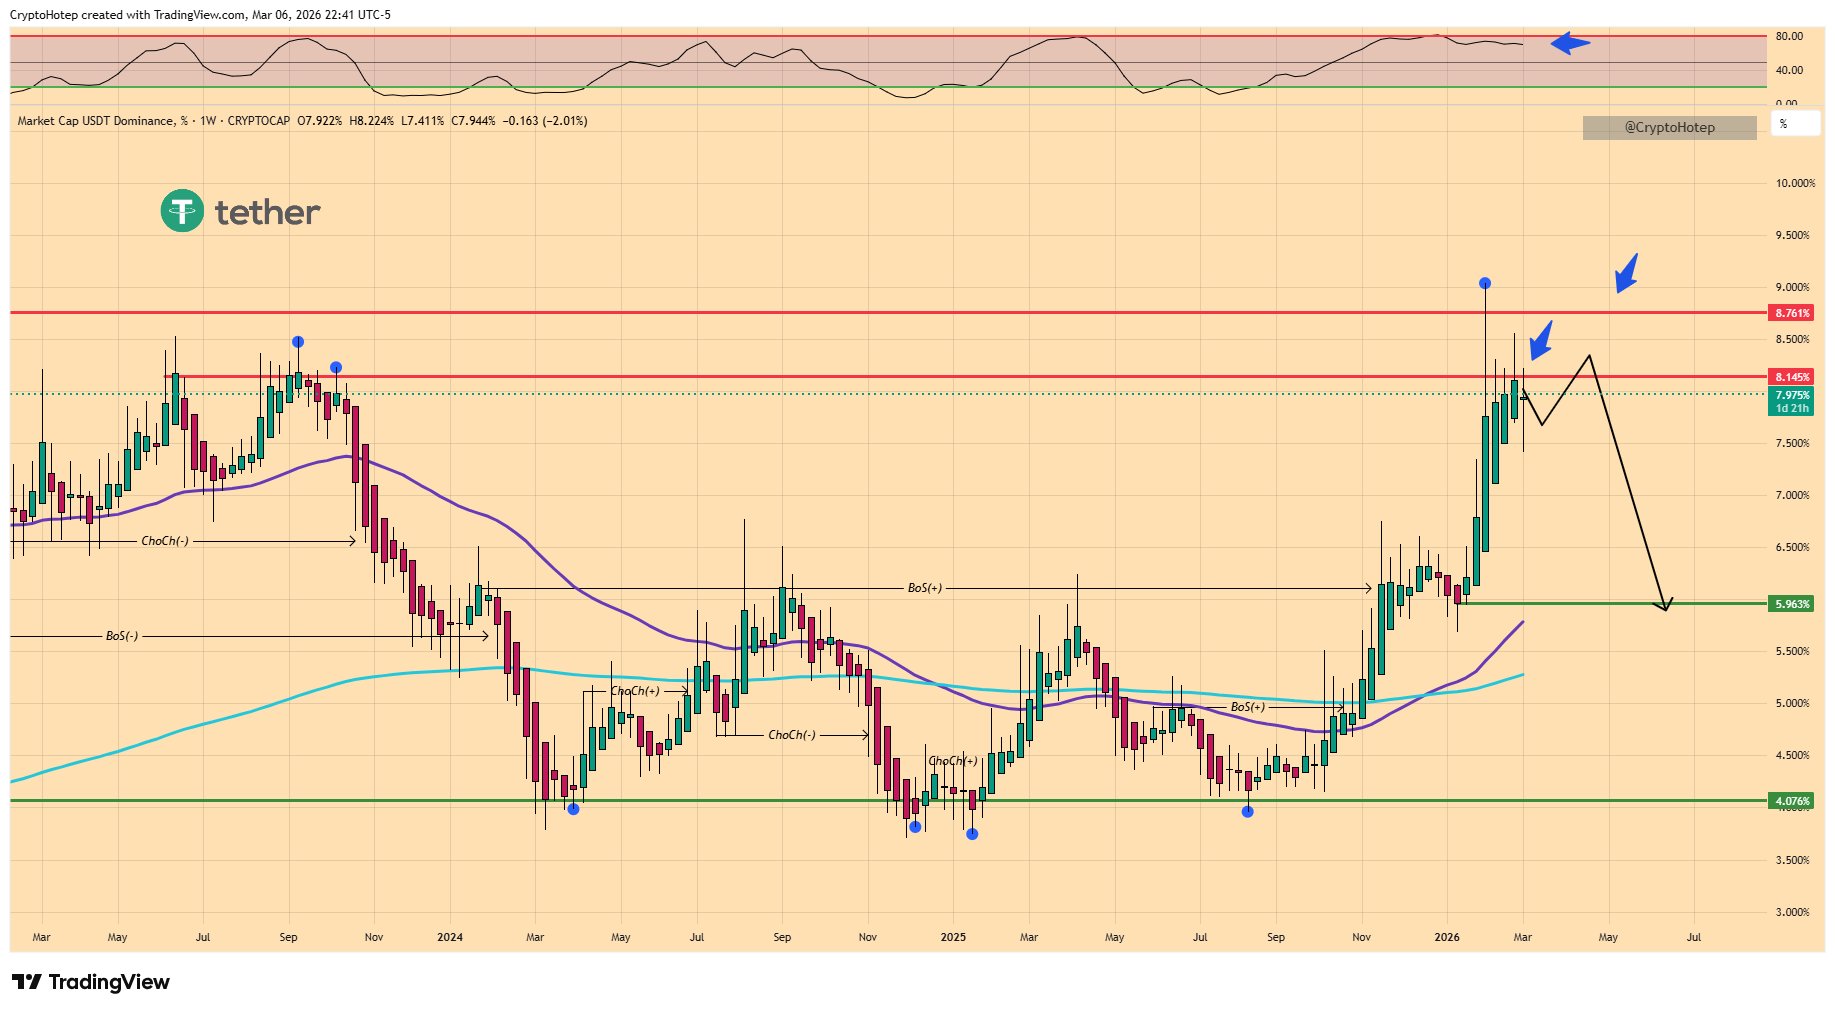Click the C7.944% close value

tap(473, 121)
